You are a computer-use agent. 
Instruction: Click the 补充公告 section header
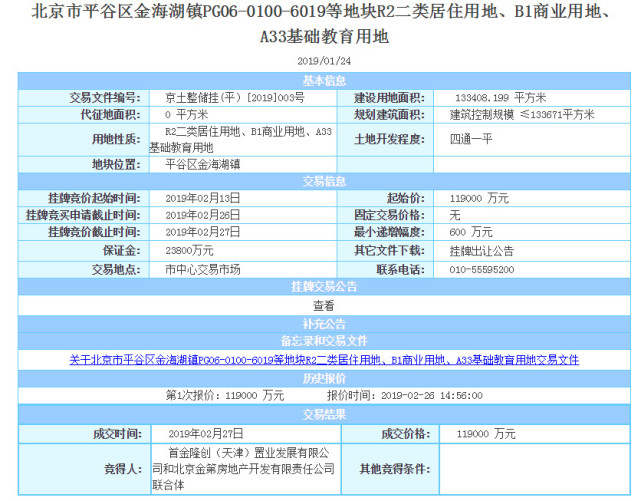coord(324,324)
